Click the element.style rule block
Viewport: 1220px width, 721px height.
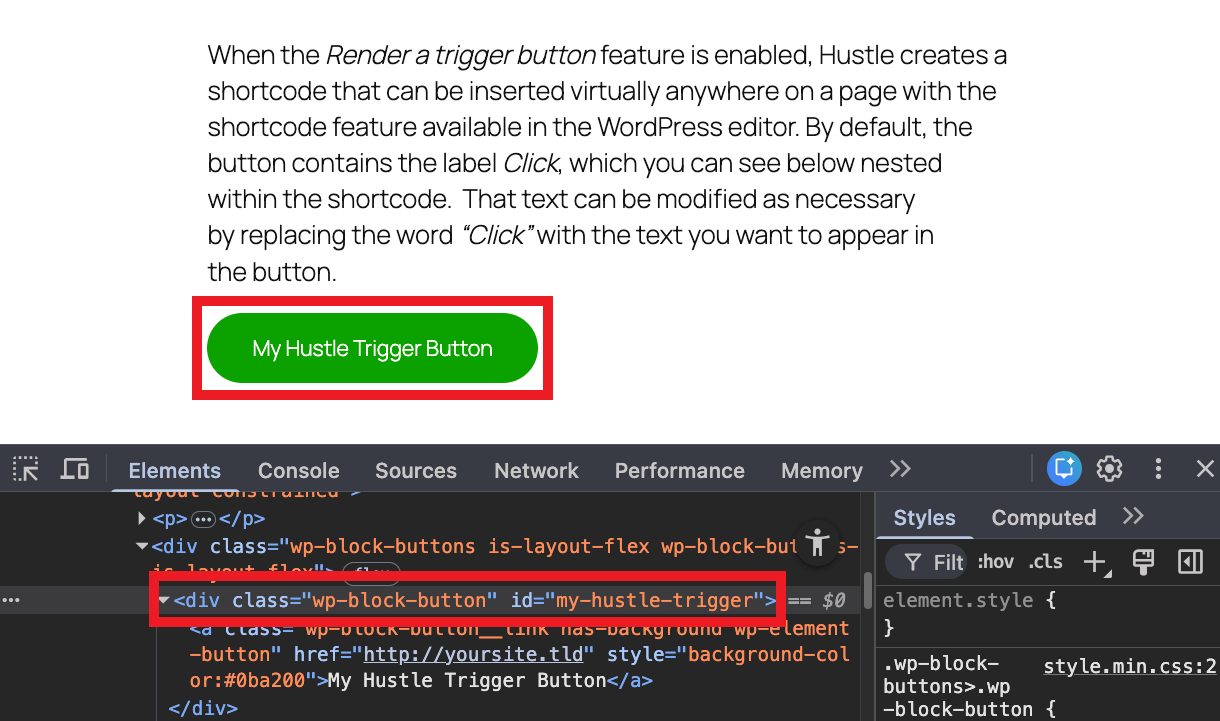[1047, 614]
